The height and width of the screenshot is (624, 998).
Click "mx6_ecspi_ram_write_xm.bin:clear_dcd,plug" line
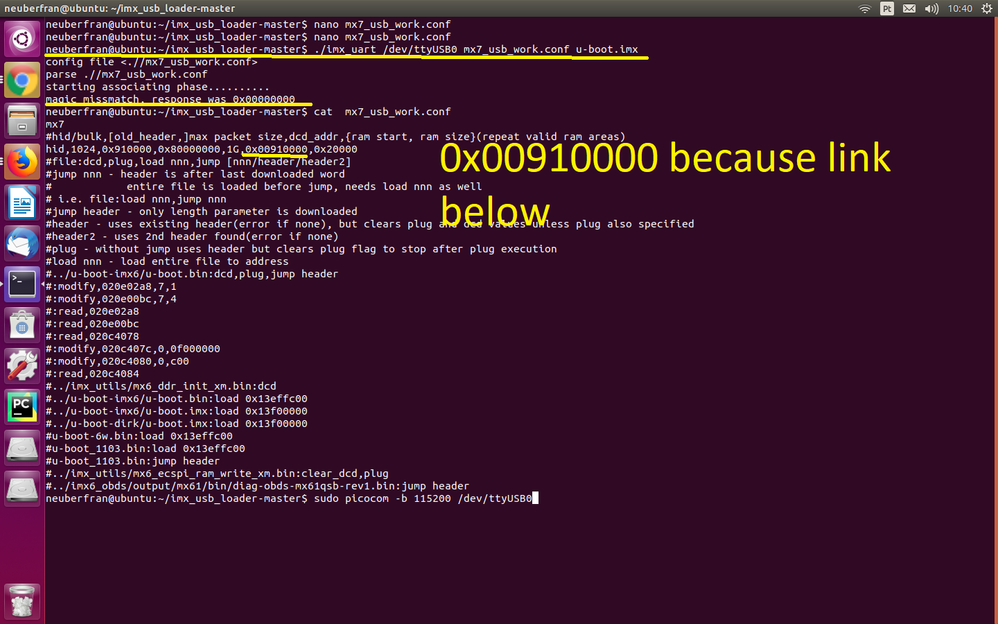coord(216,474)
